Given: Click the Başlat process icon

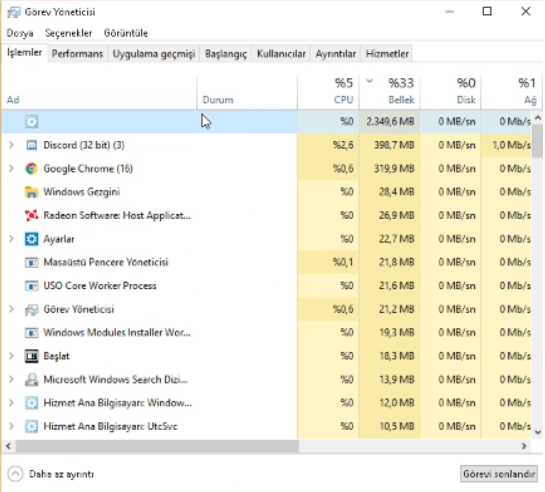Looking at the screenshot, I should tap(31, 356).
